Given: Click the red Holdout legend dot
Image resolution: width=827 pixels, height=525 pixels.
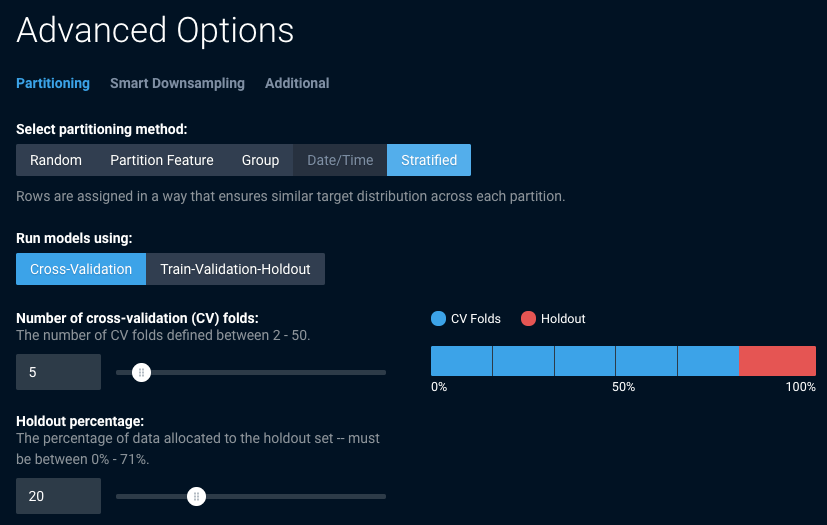Looking at the screenshot, I should pyautogui.click(x=528, y=319).
